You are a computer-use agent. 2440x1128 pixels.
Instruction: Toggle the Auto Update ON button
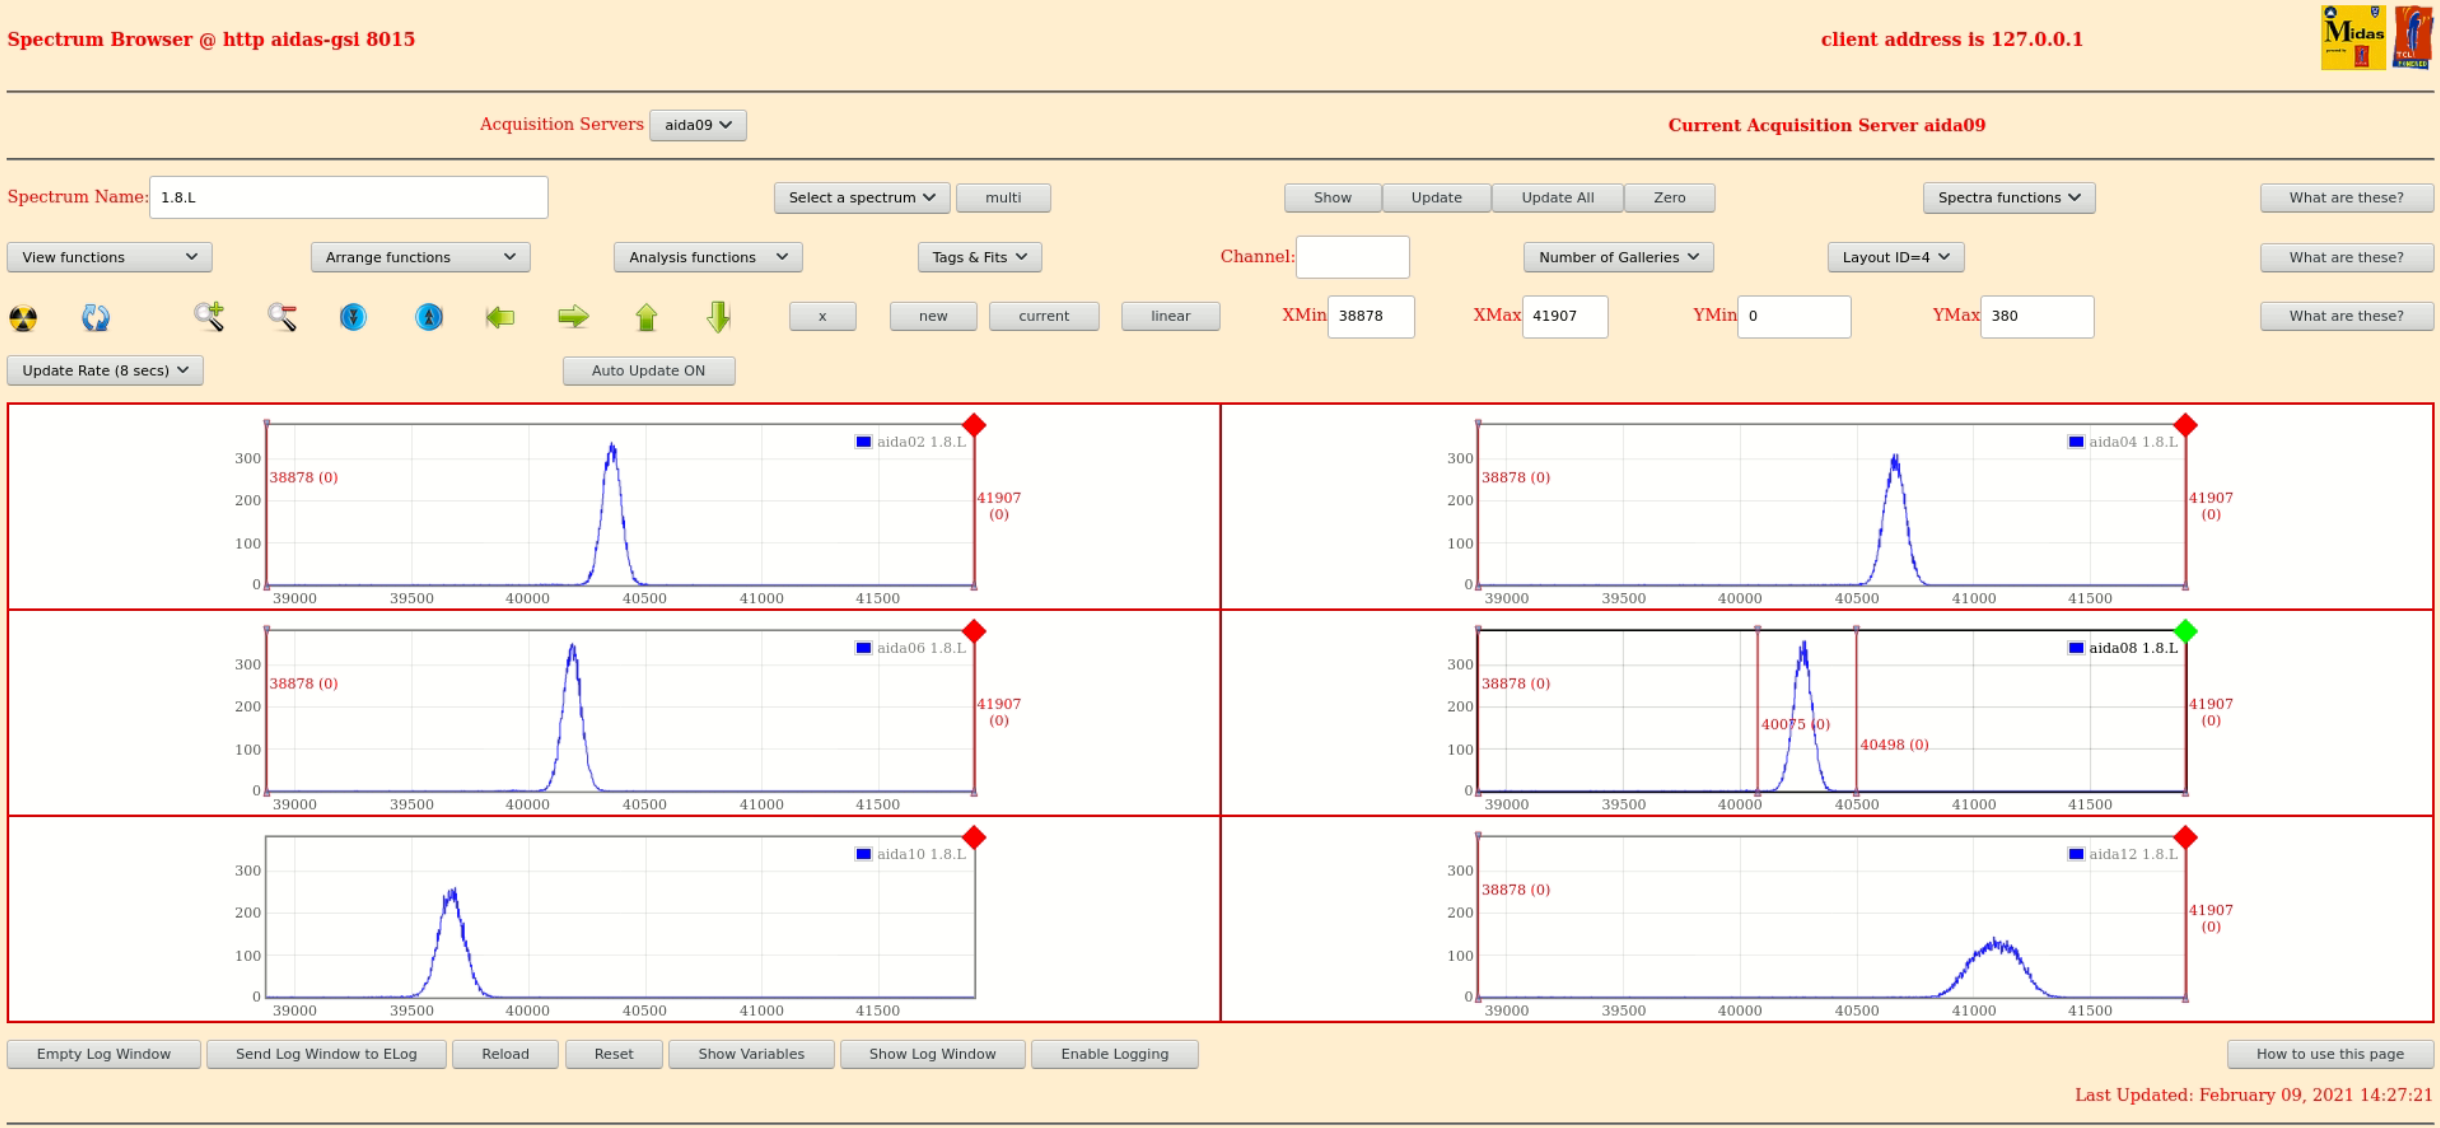point(648,371)
